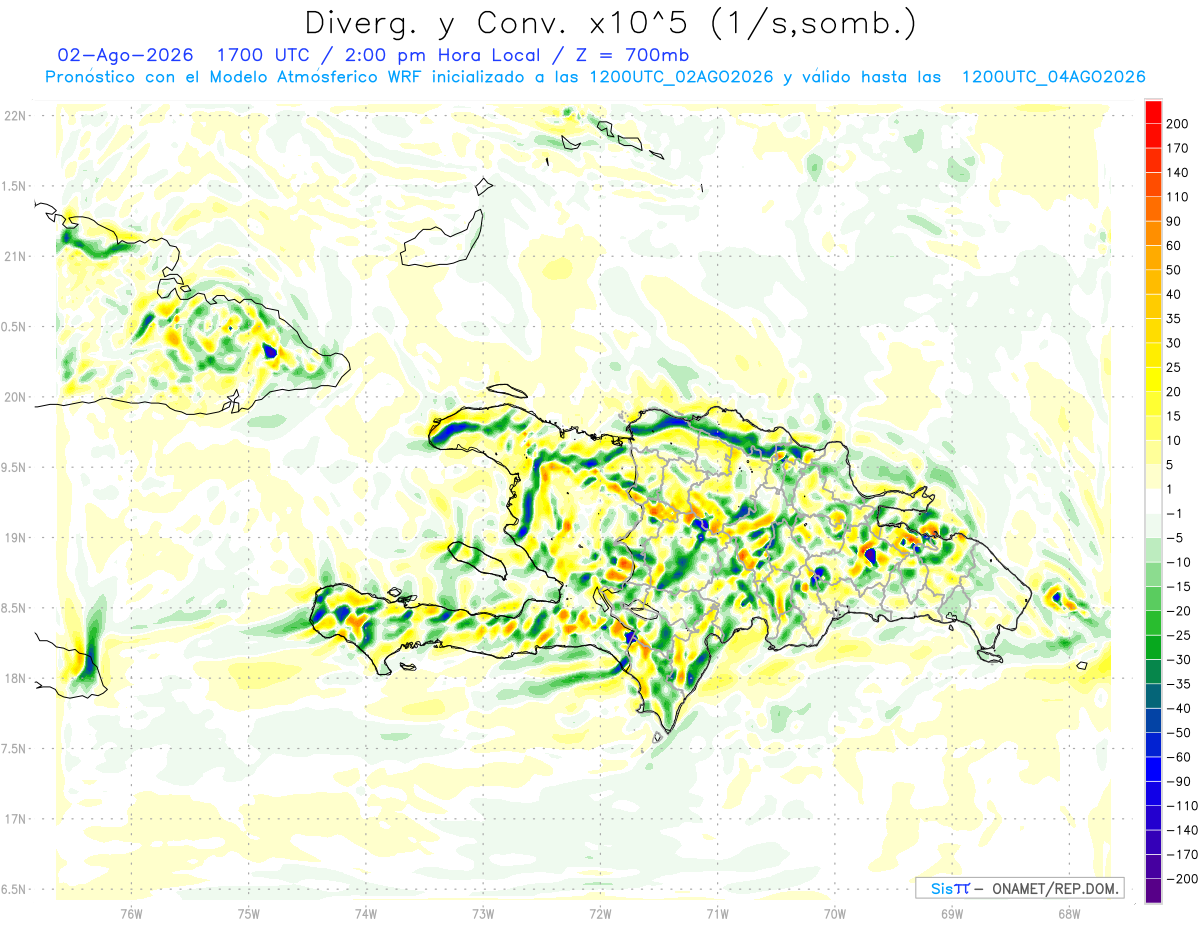Click the '22N' latitude axis label
This screenshot has height=927, width=1200.
pos(15,116)
